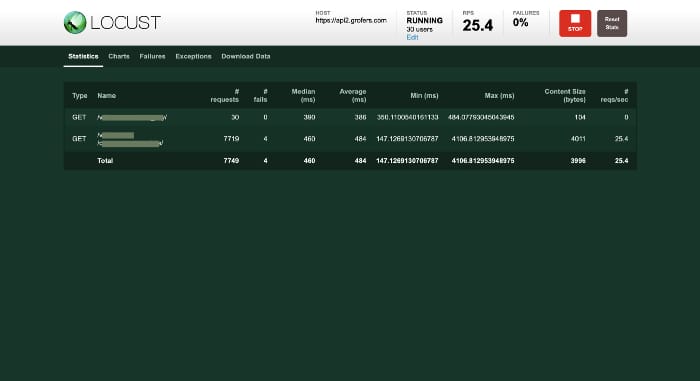Sort by # reqs/sec column header

[614, 96]
